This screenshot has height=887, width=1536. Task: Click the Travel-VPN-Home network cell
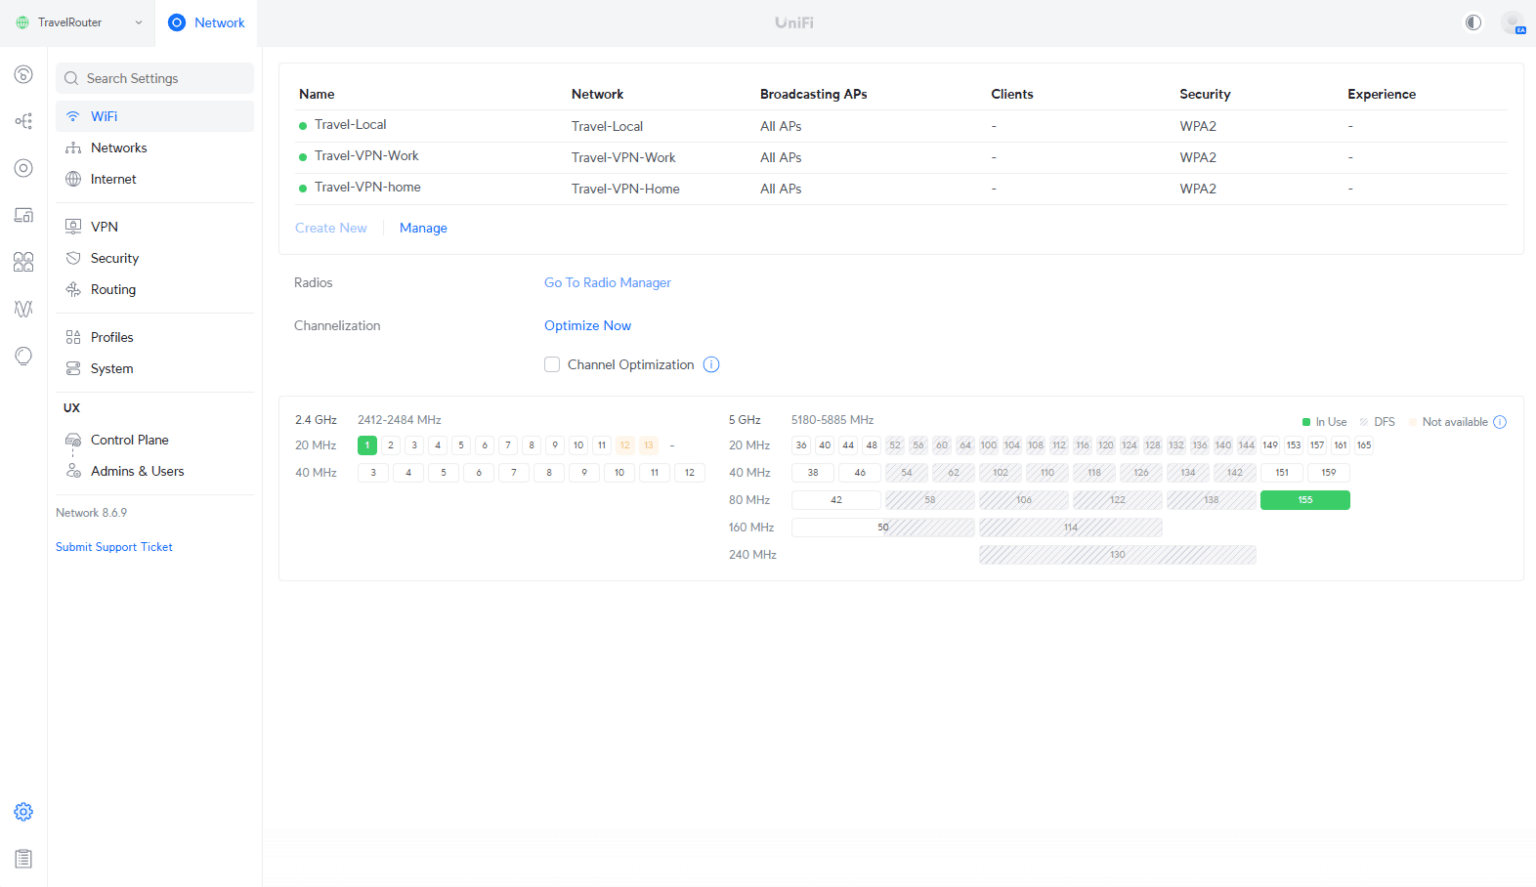[625, 189]
